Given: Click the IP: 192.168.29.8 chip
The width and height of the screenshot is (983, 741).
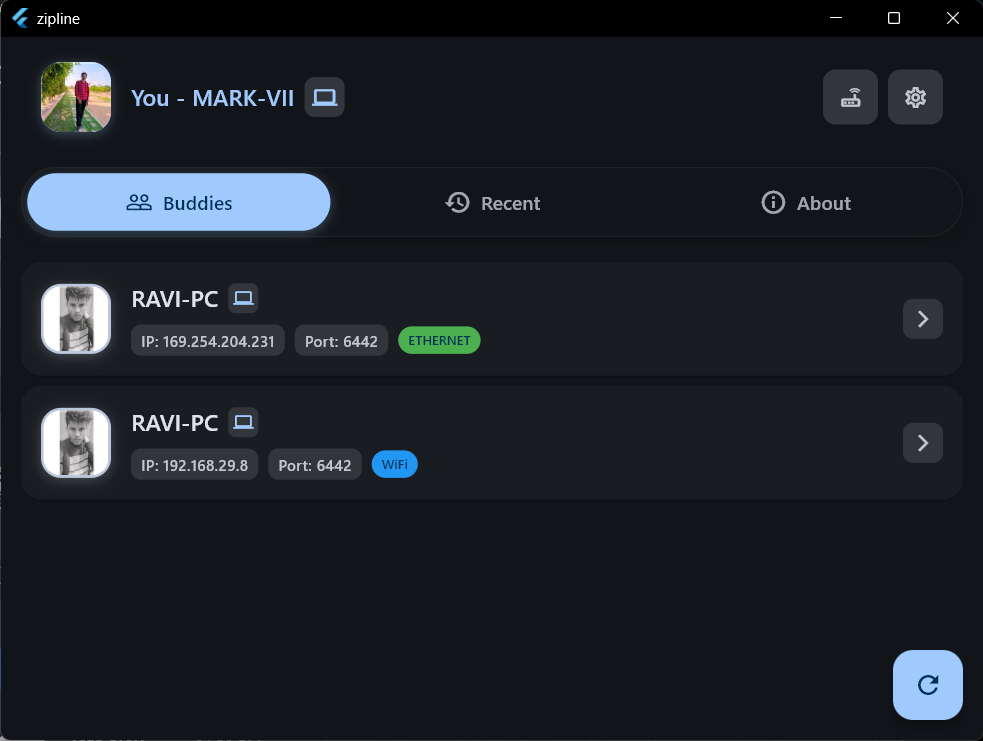Looking at the screenshot, I should pyautogui.click(x=195, y=465).
